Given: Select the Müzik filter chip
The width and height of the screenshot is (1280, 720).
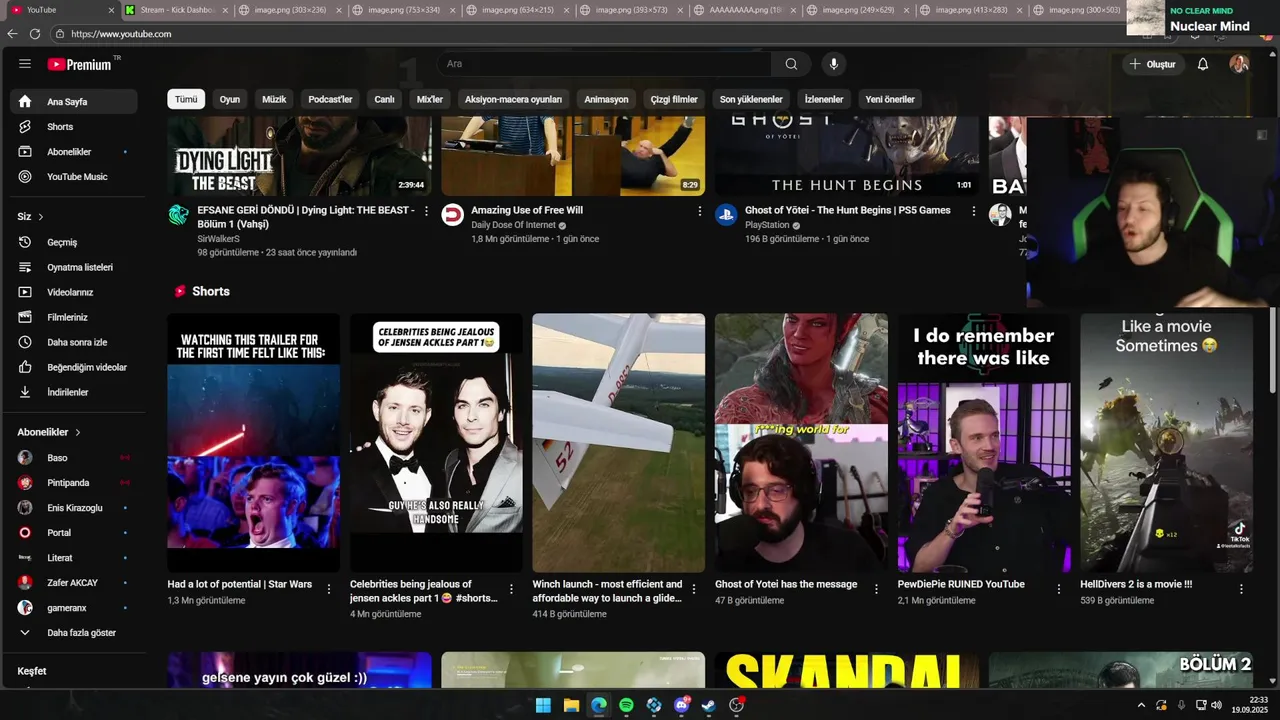Looking at the screenshot, I should 274,99.
